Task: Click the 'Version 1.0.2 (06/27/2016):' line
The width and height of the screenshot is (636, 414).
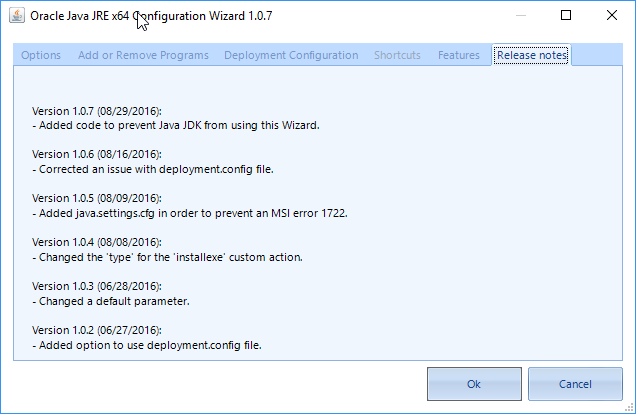Action: click(x=97, y=330)
